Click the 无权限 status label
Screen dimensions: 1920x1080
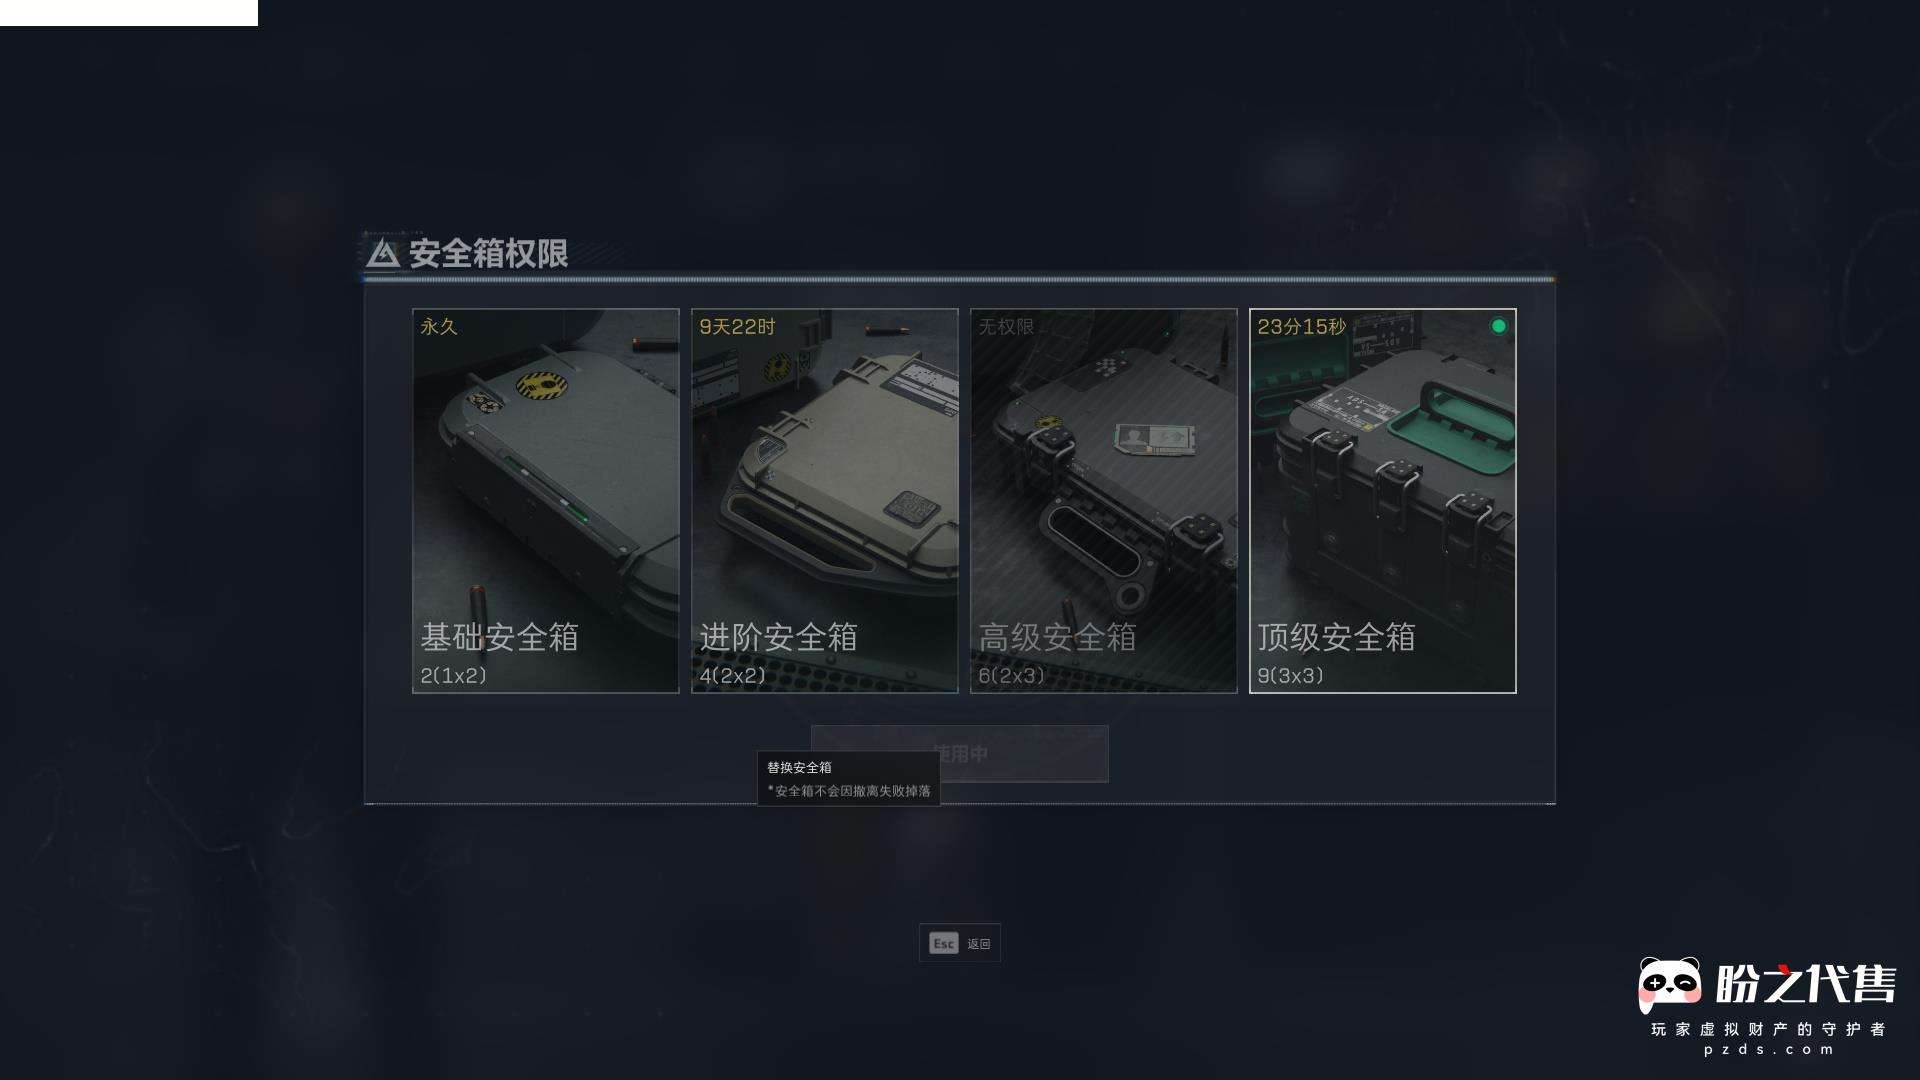pyautogui.click(x=1006, y=327)
